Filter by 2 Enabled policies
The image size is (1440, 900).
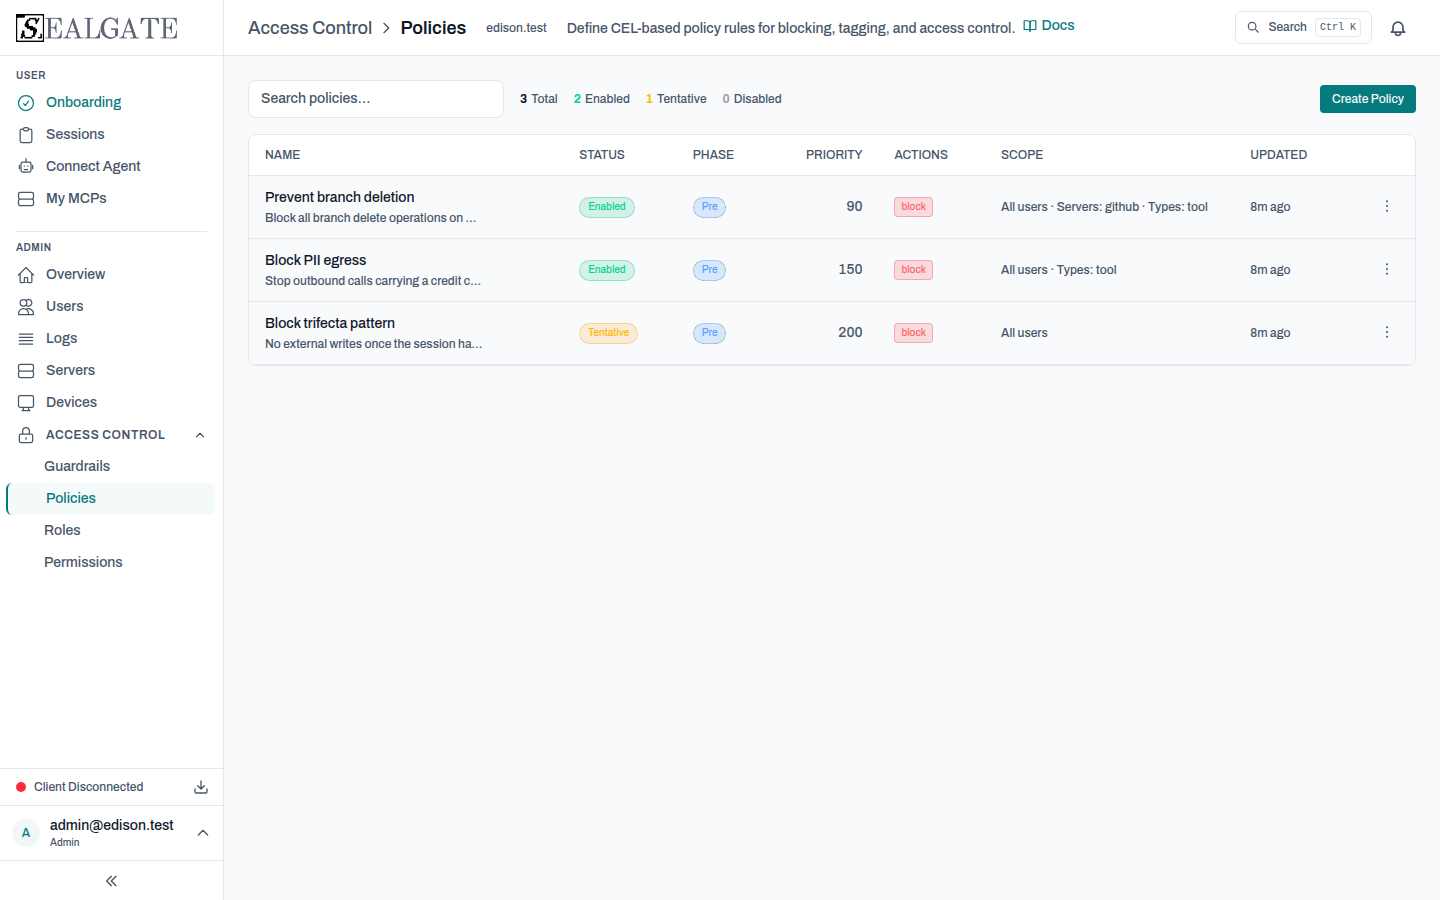tap(602, 99)
